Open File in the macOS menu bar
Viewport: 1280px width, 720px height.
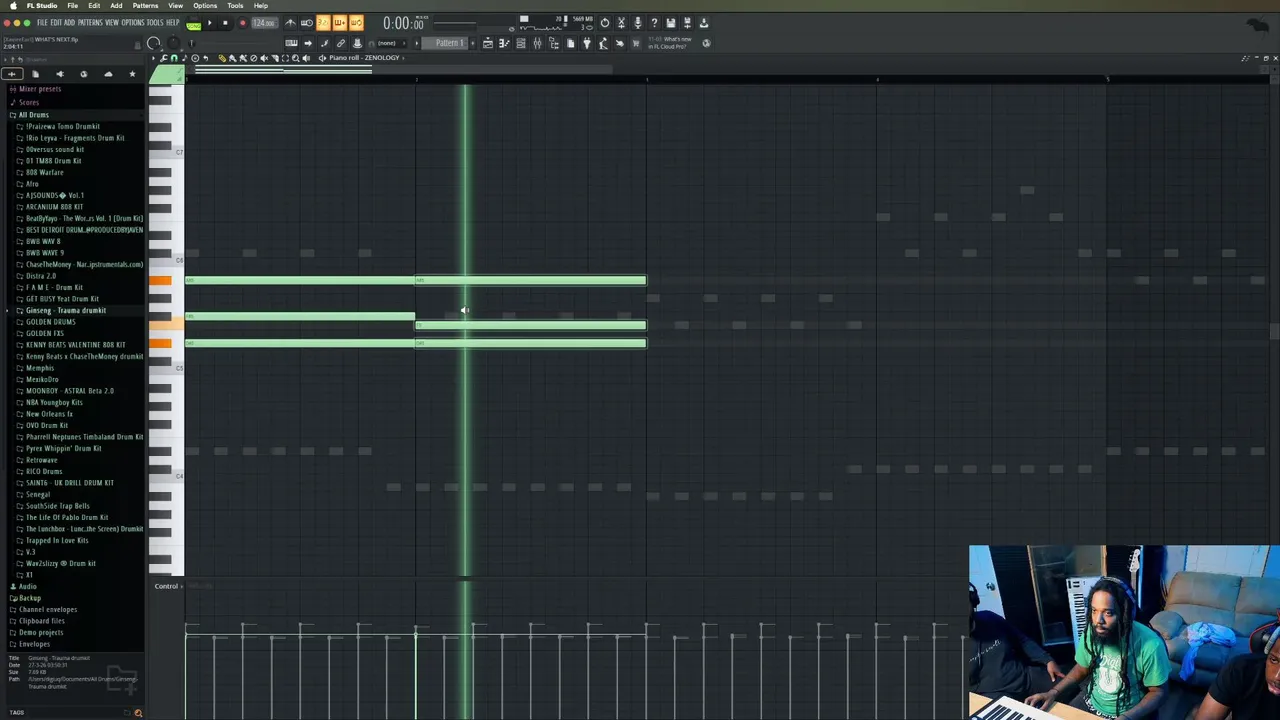click(x=73, y=6)
